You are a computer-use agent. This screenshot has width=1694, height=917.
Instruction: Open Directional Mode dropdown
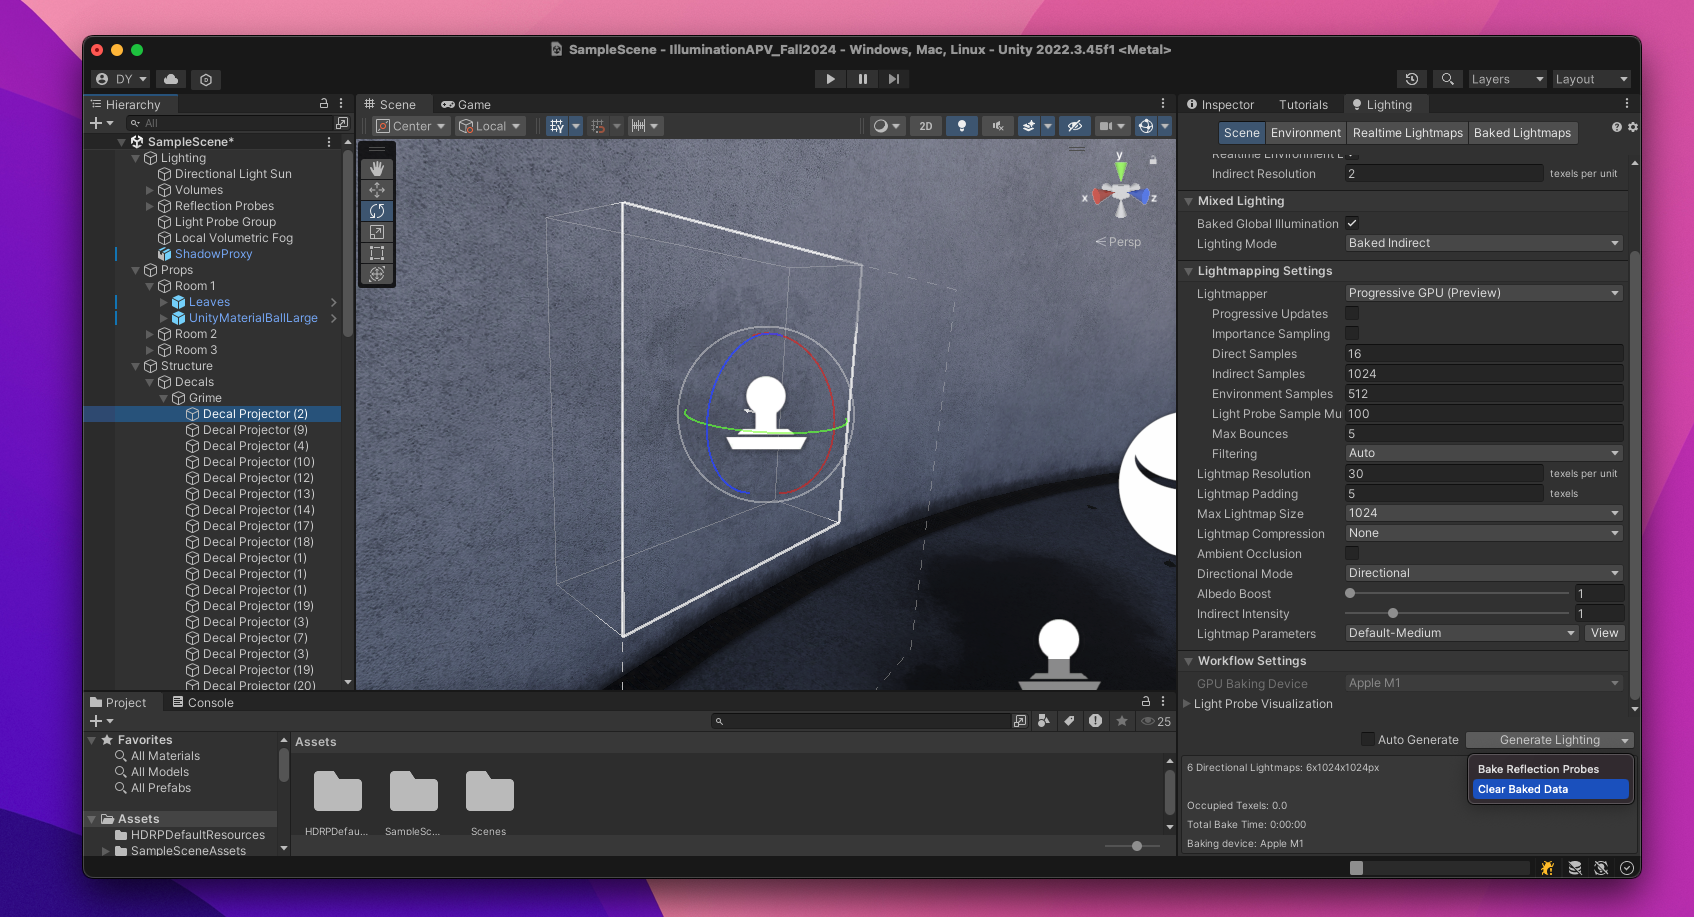click(x=1484, y=573)
